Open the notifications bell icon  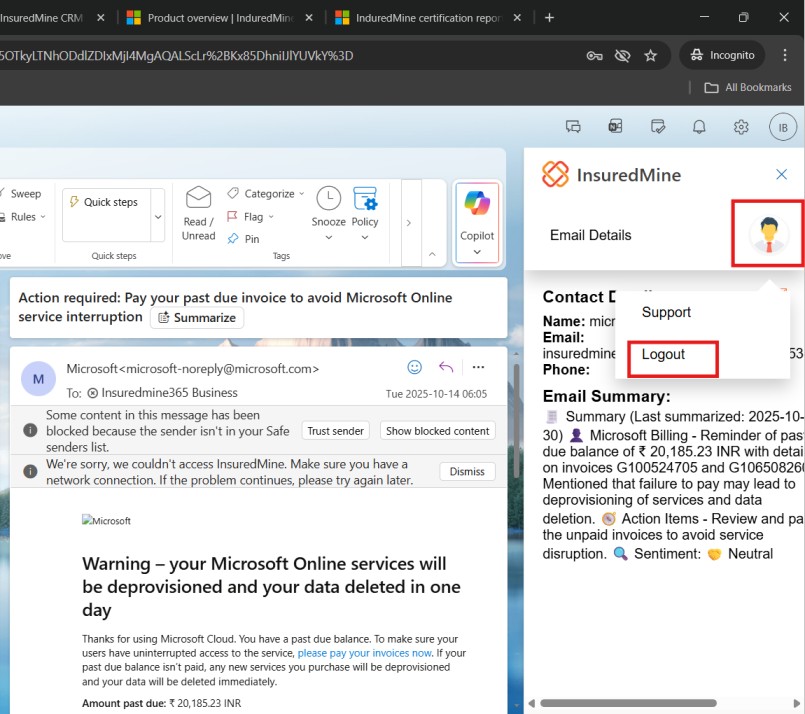point(699,127)
